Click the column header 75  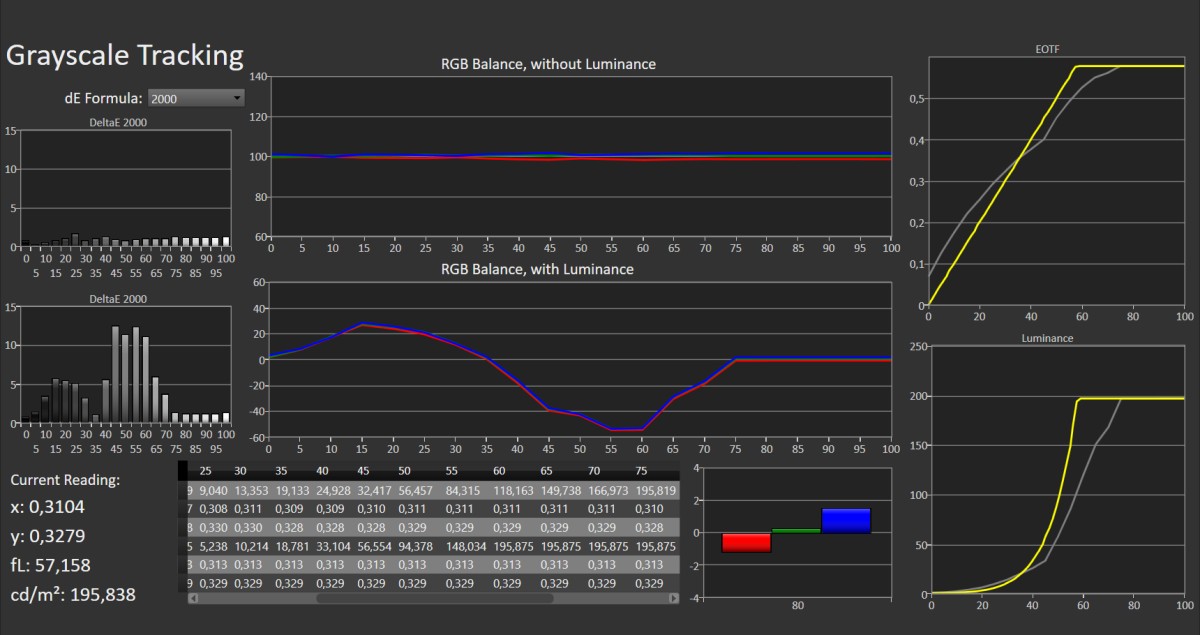coord(641,471)
